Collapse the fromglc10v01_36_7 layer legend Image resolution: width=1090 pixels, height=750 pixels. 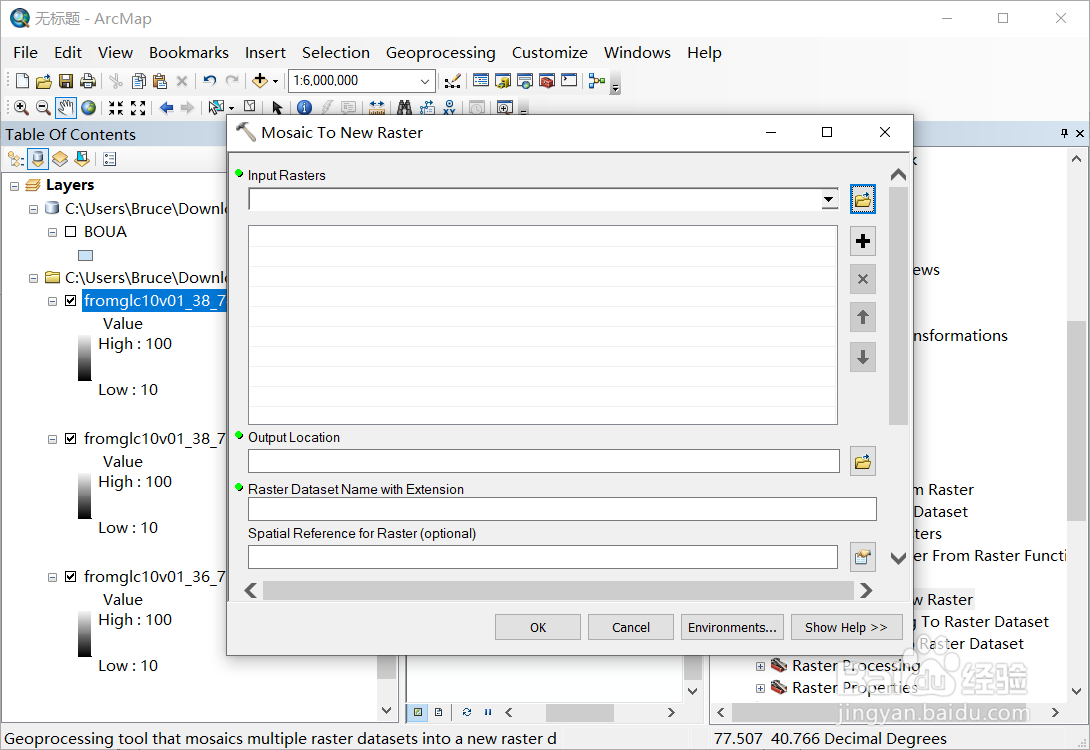52,577
